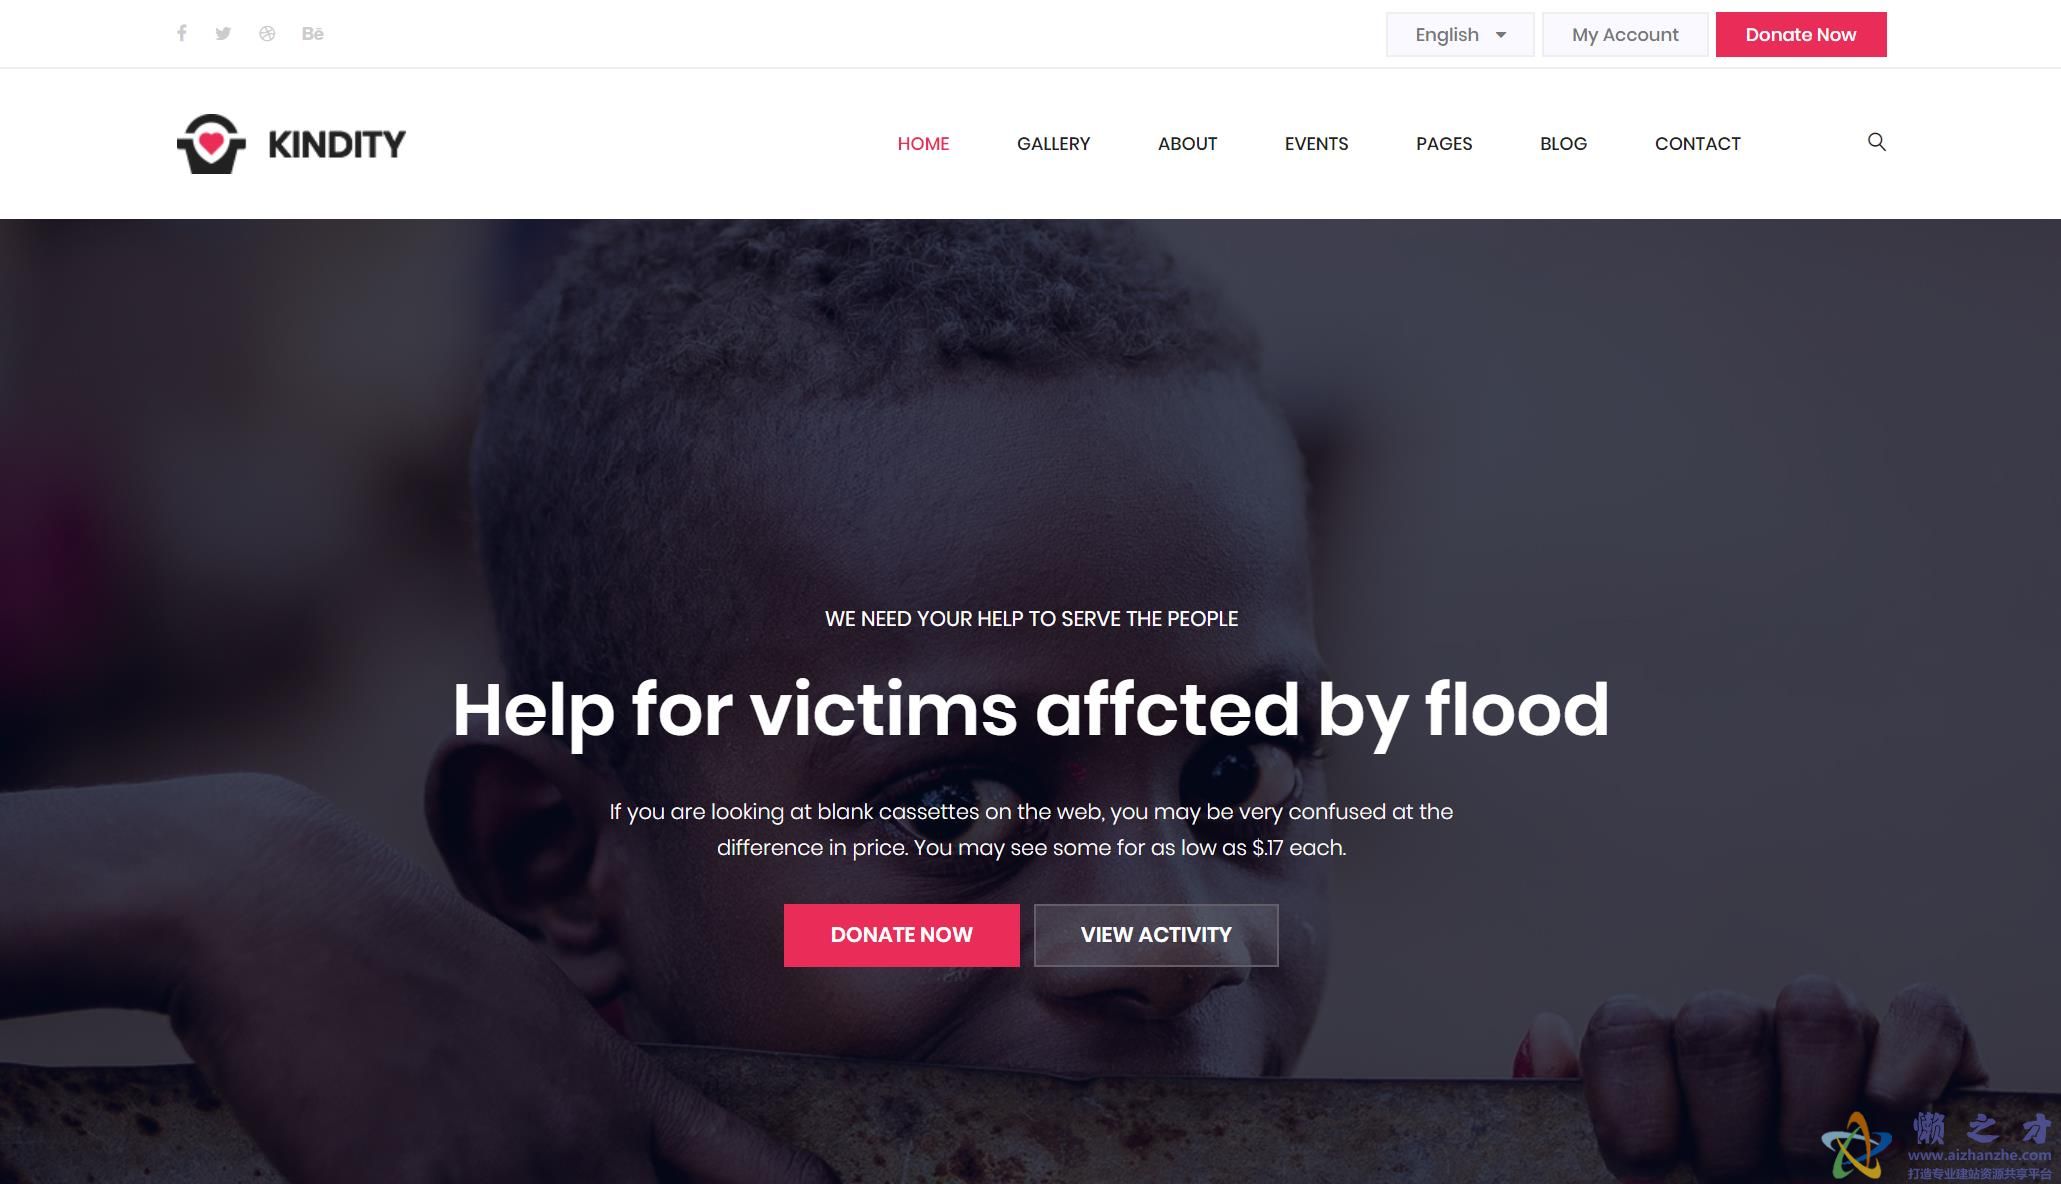Click the hero DONATE NOW button
Screen dimensions: 2061x1184
[901, 935]
